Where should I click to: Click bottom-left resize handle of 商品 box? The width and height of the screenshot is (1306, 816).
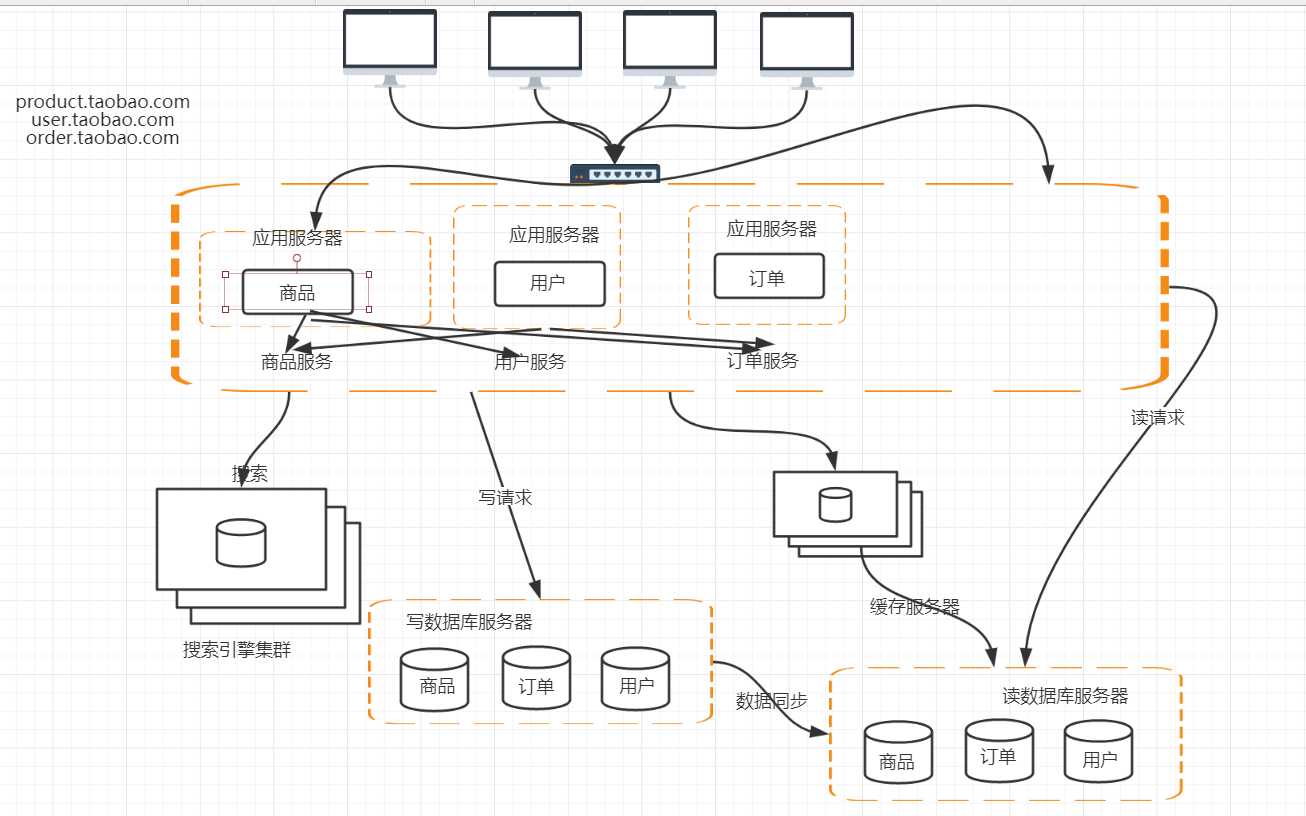(226, 309)
